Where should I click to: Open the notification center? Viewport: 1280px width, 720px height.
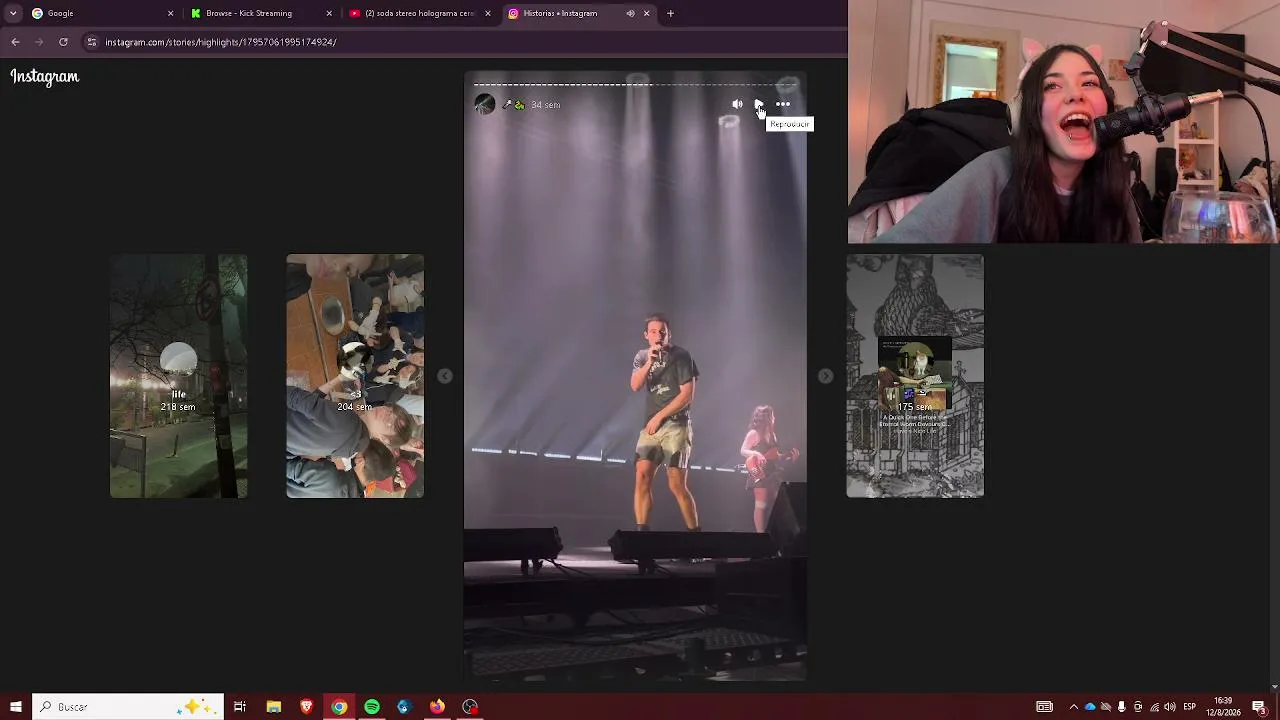(1260, 707)
